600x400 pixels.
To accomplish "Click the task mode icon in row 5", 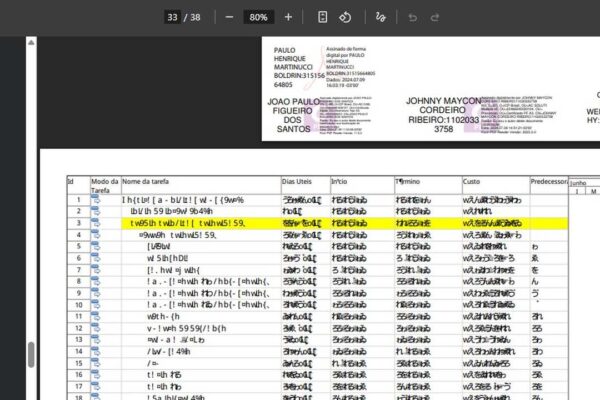I will point(95,247).
